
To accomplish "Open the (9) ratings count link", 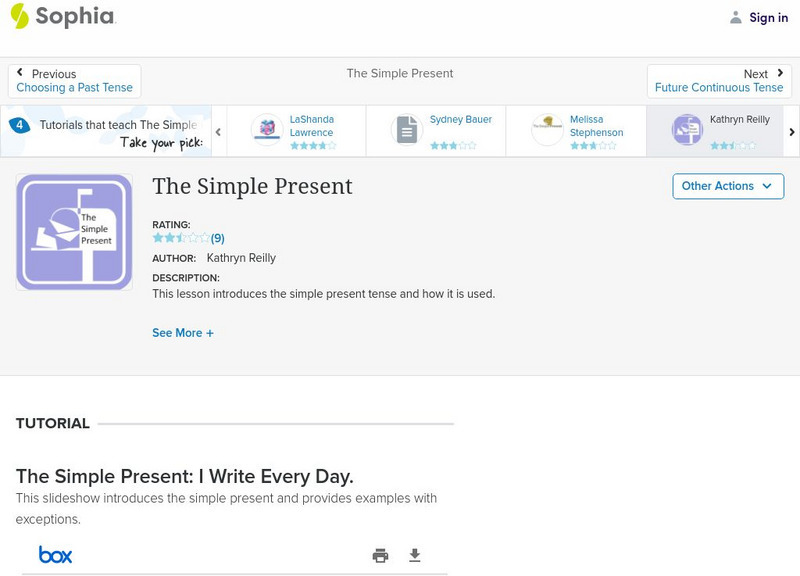I will pos(218,238).
